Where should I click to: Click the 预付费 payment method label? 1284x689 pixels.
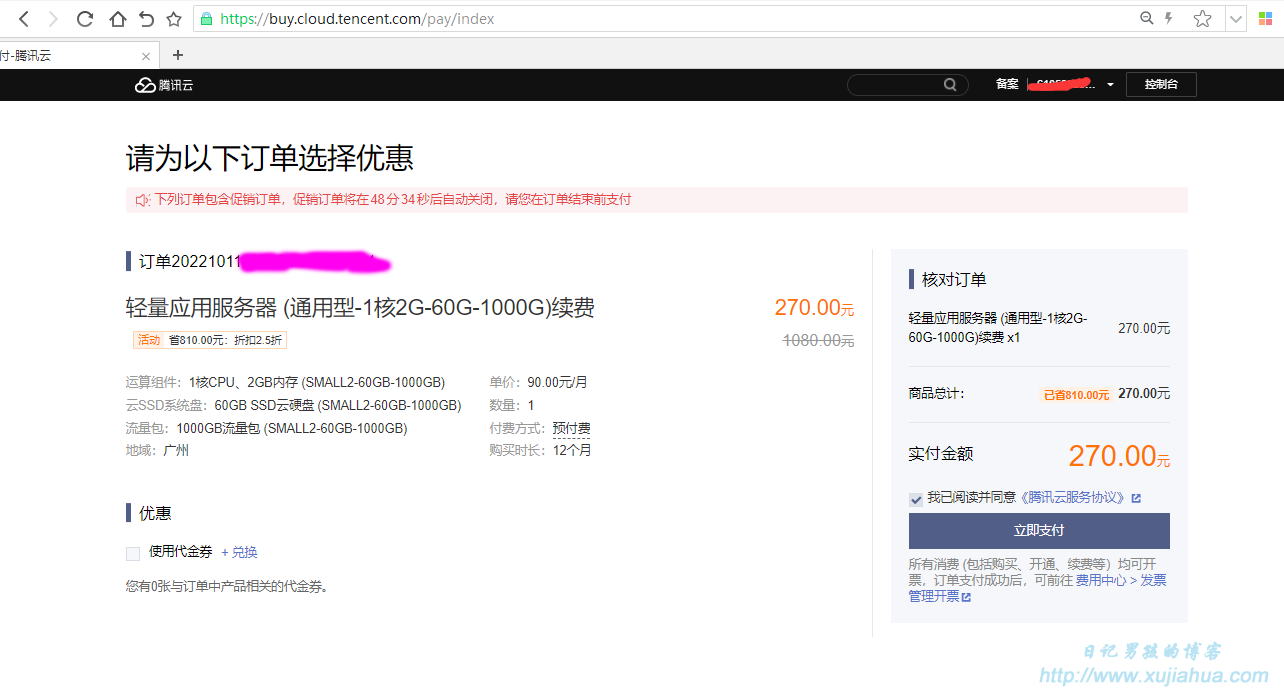tap(571, 428)
